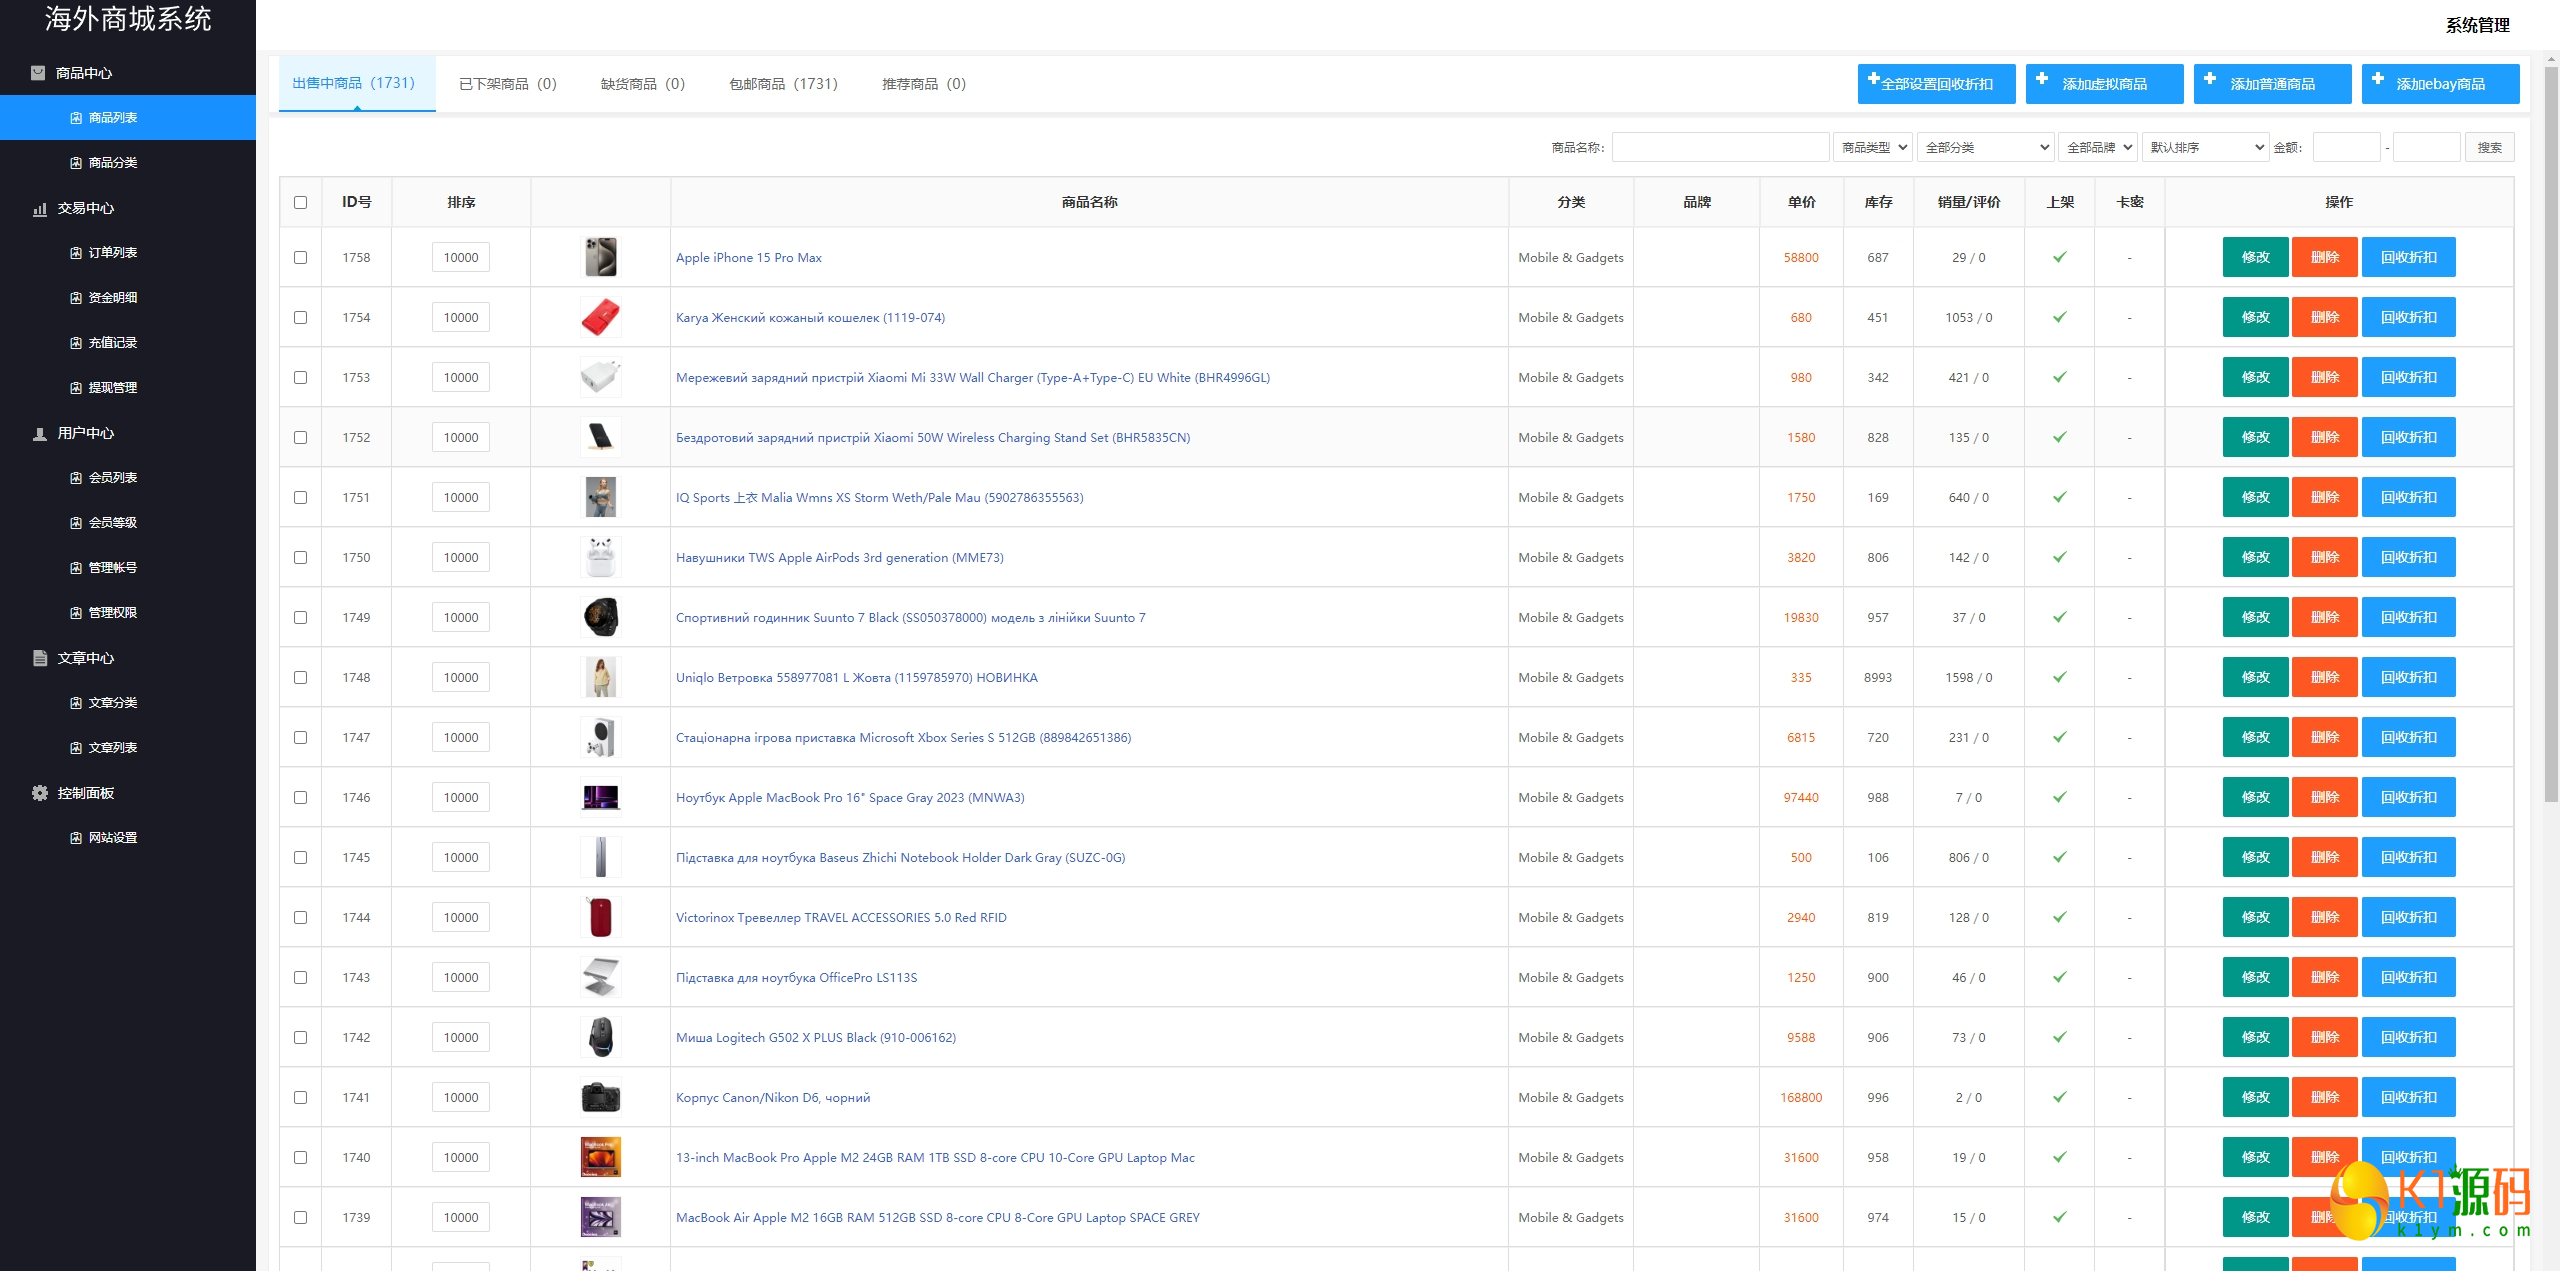Click the 文章中心 document icon
The height and width of the screenshot is (1271, 2560).
point(40,658)
